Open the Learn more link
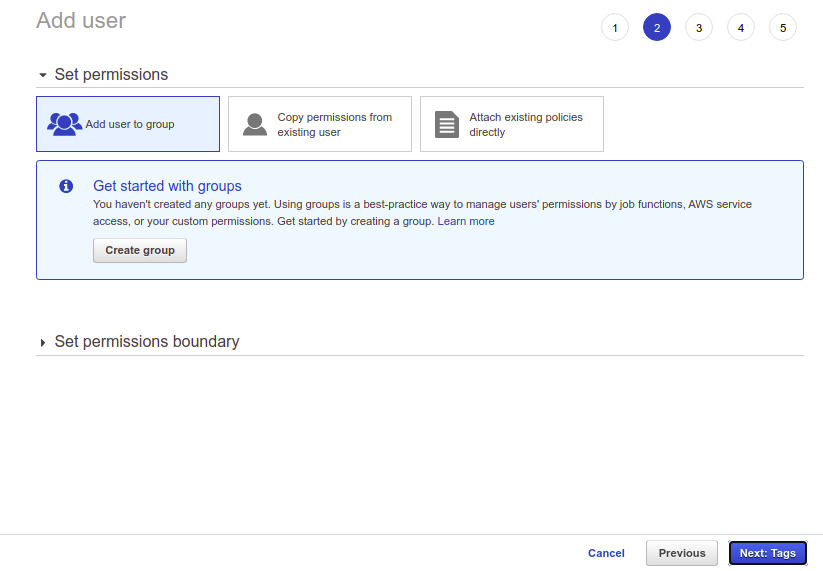Screen dimensions: 823x571 tap(466, 221)
